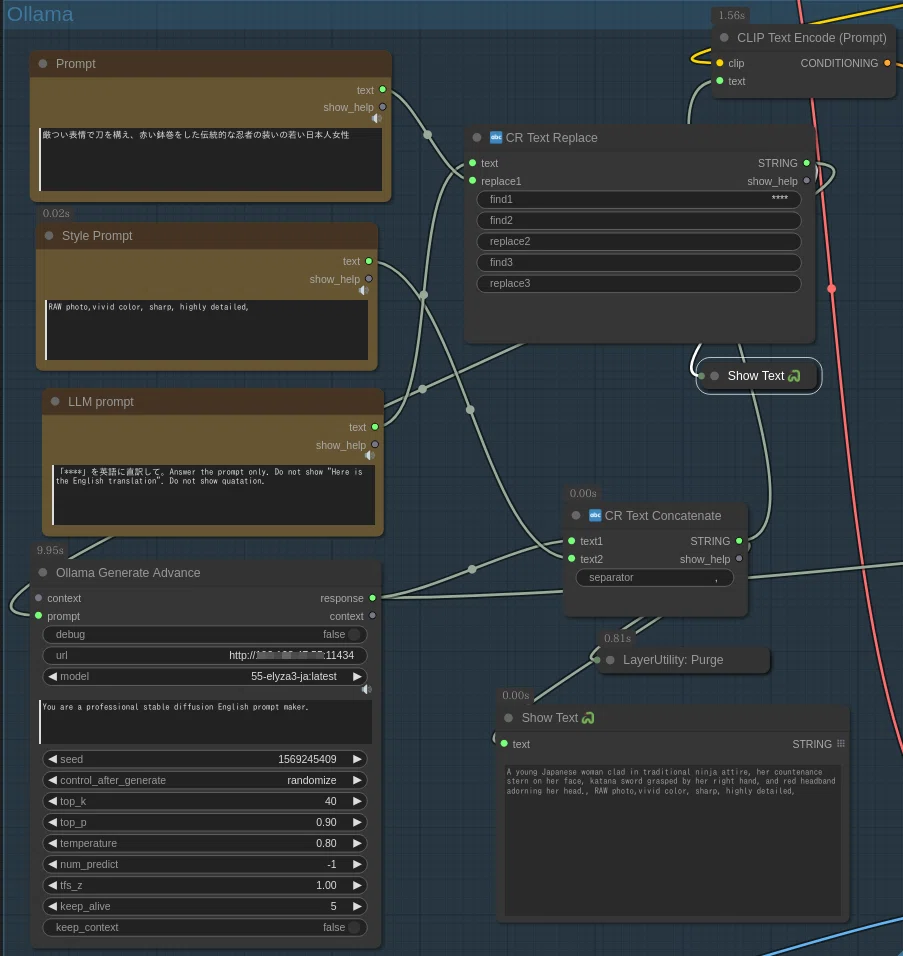Select the collapsed Show Text node
This screenshot has height=956, width=903.
tap(759, 376)
